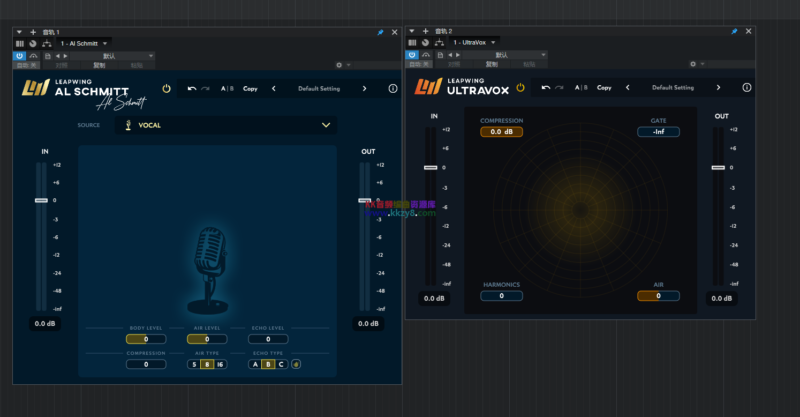Open Default Setting preset list in Al Schmitt
Viewport: 800px width, 417px height.
click(x=319, y=89)
